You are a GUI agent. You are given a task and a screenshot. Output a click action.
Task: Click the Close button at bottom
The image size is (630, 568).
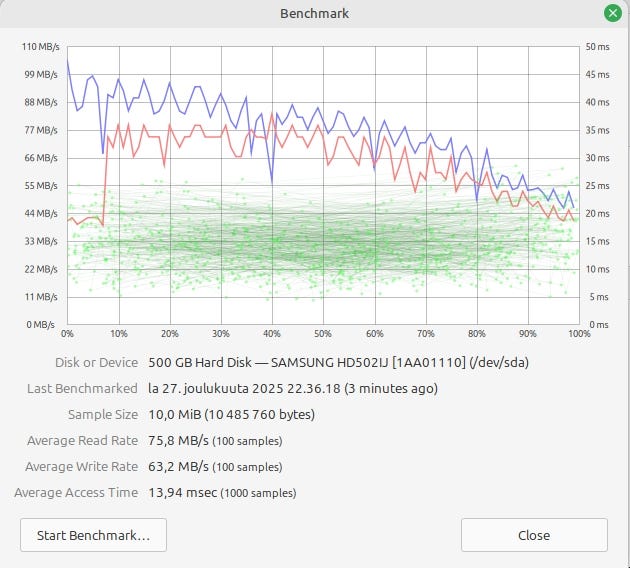[x=534, y=535]
